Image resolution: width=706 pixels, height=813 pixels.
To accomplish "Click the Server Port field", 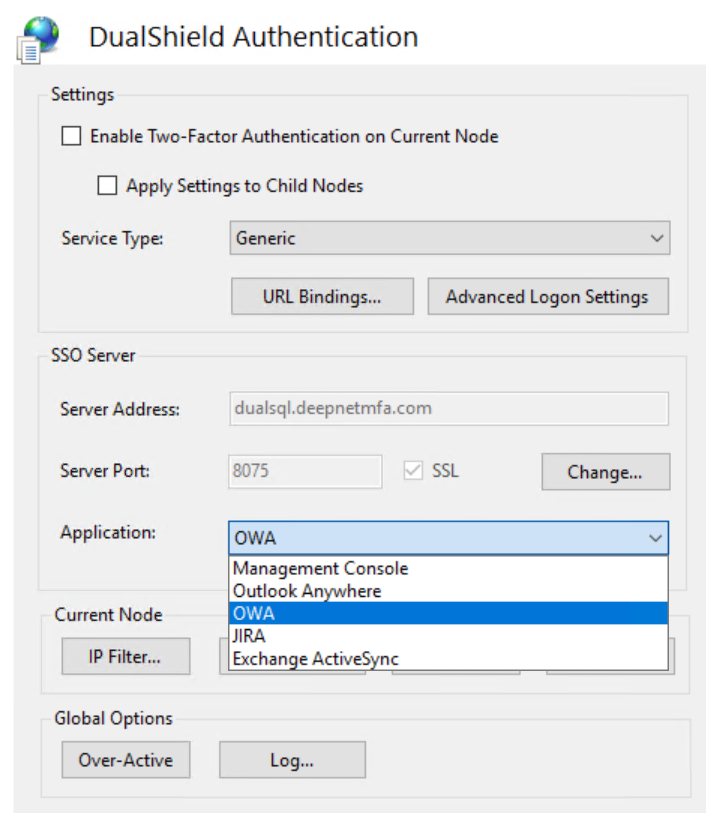I will [x=305, y=470].
